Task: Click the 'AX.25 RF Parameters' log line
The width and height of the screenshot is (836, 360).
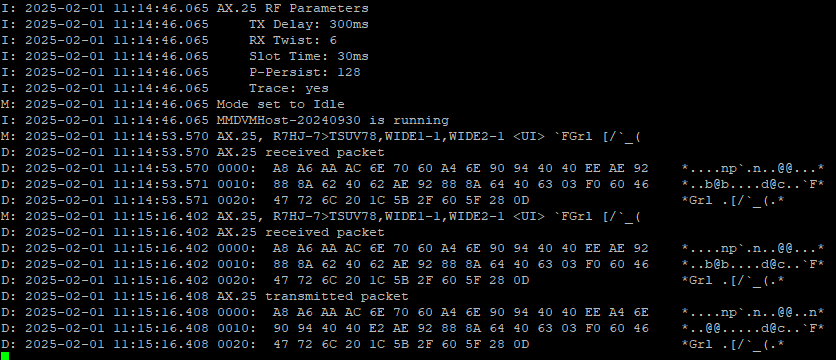Action: coord(185,9)
